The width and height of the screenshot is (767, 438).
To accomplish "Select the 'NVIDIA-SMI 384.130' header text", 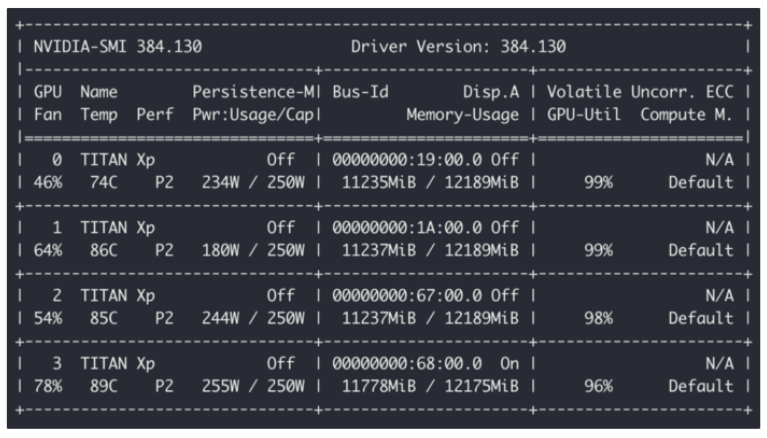I will [117, 47].
